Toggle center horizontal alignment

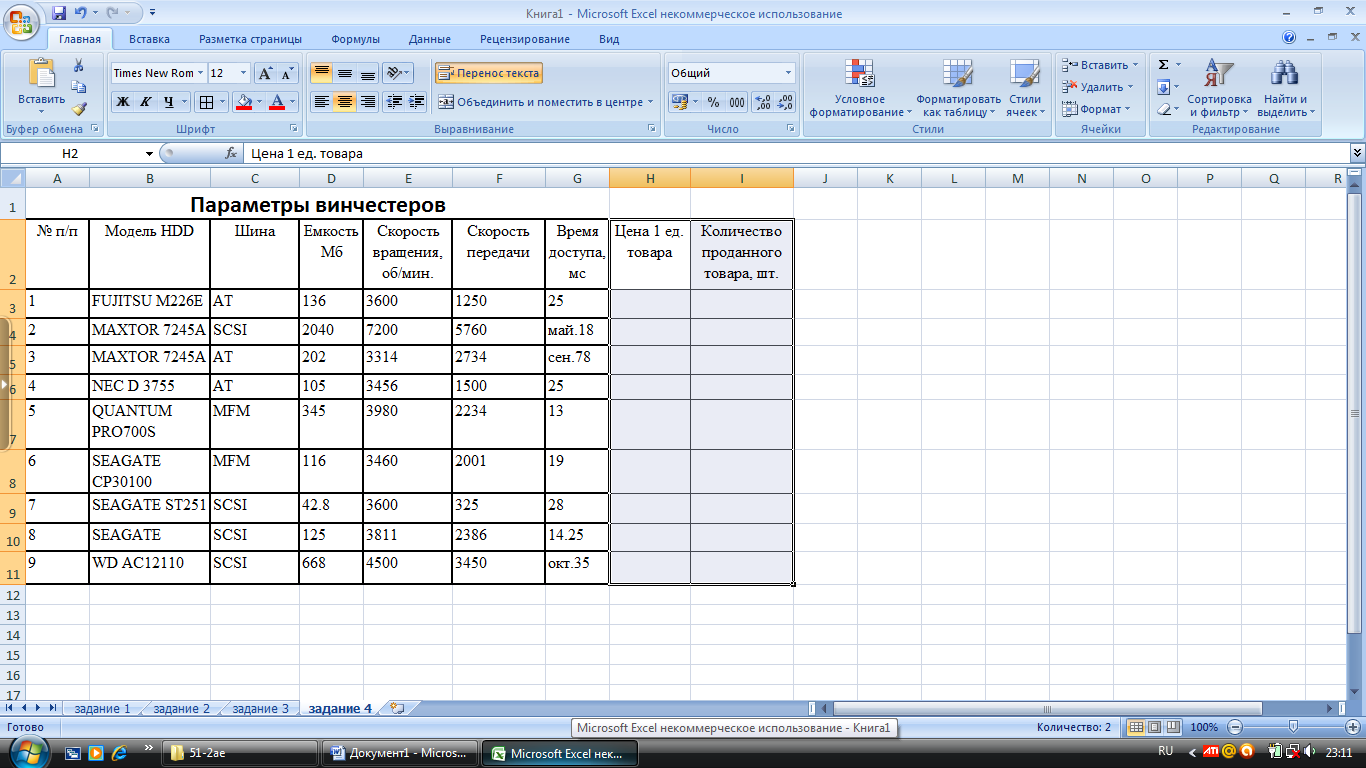(x=345, y=101)
